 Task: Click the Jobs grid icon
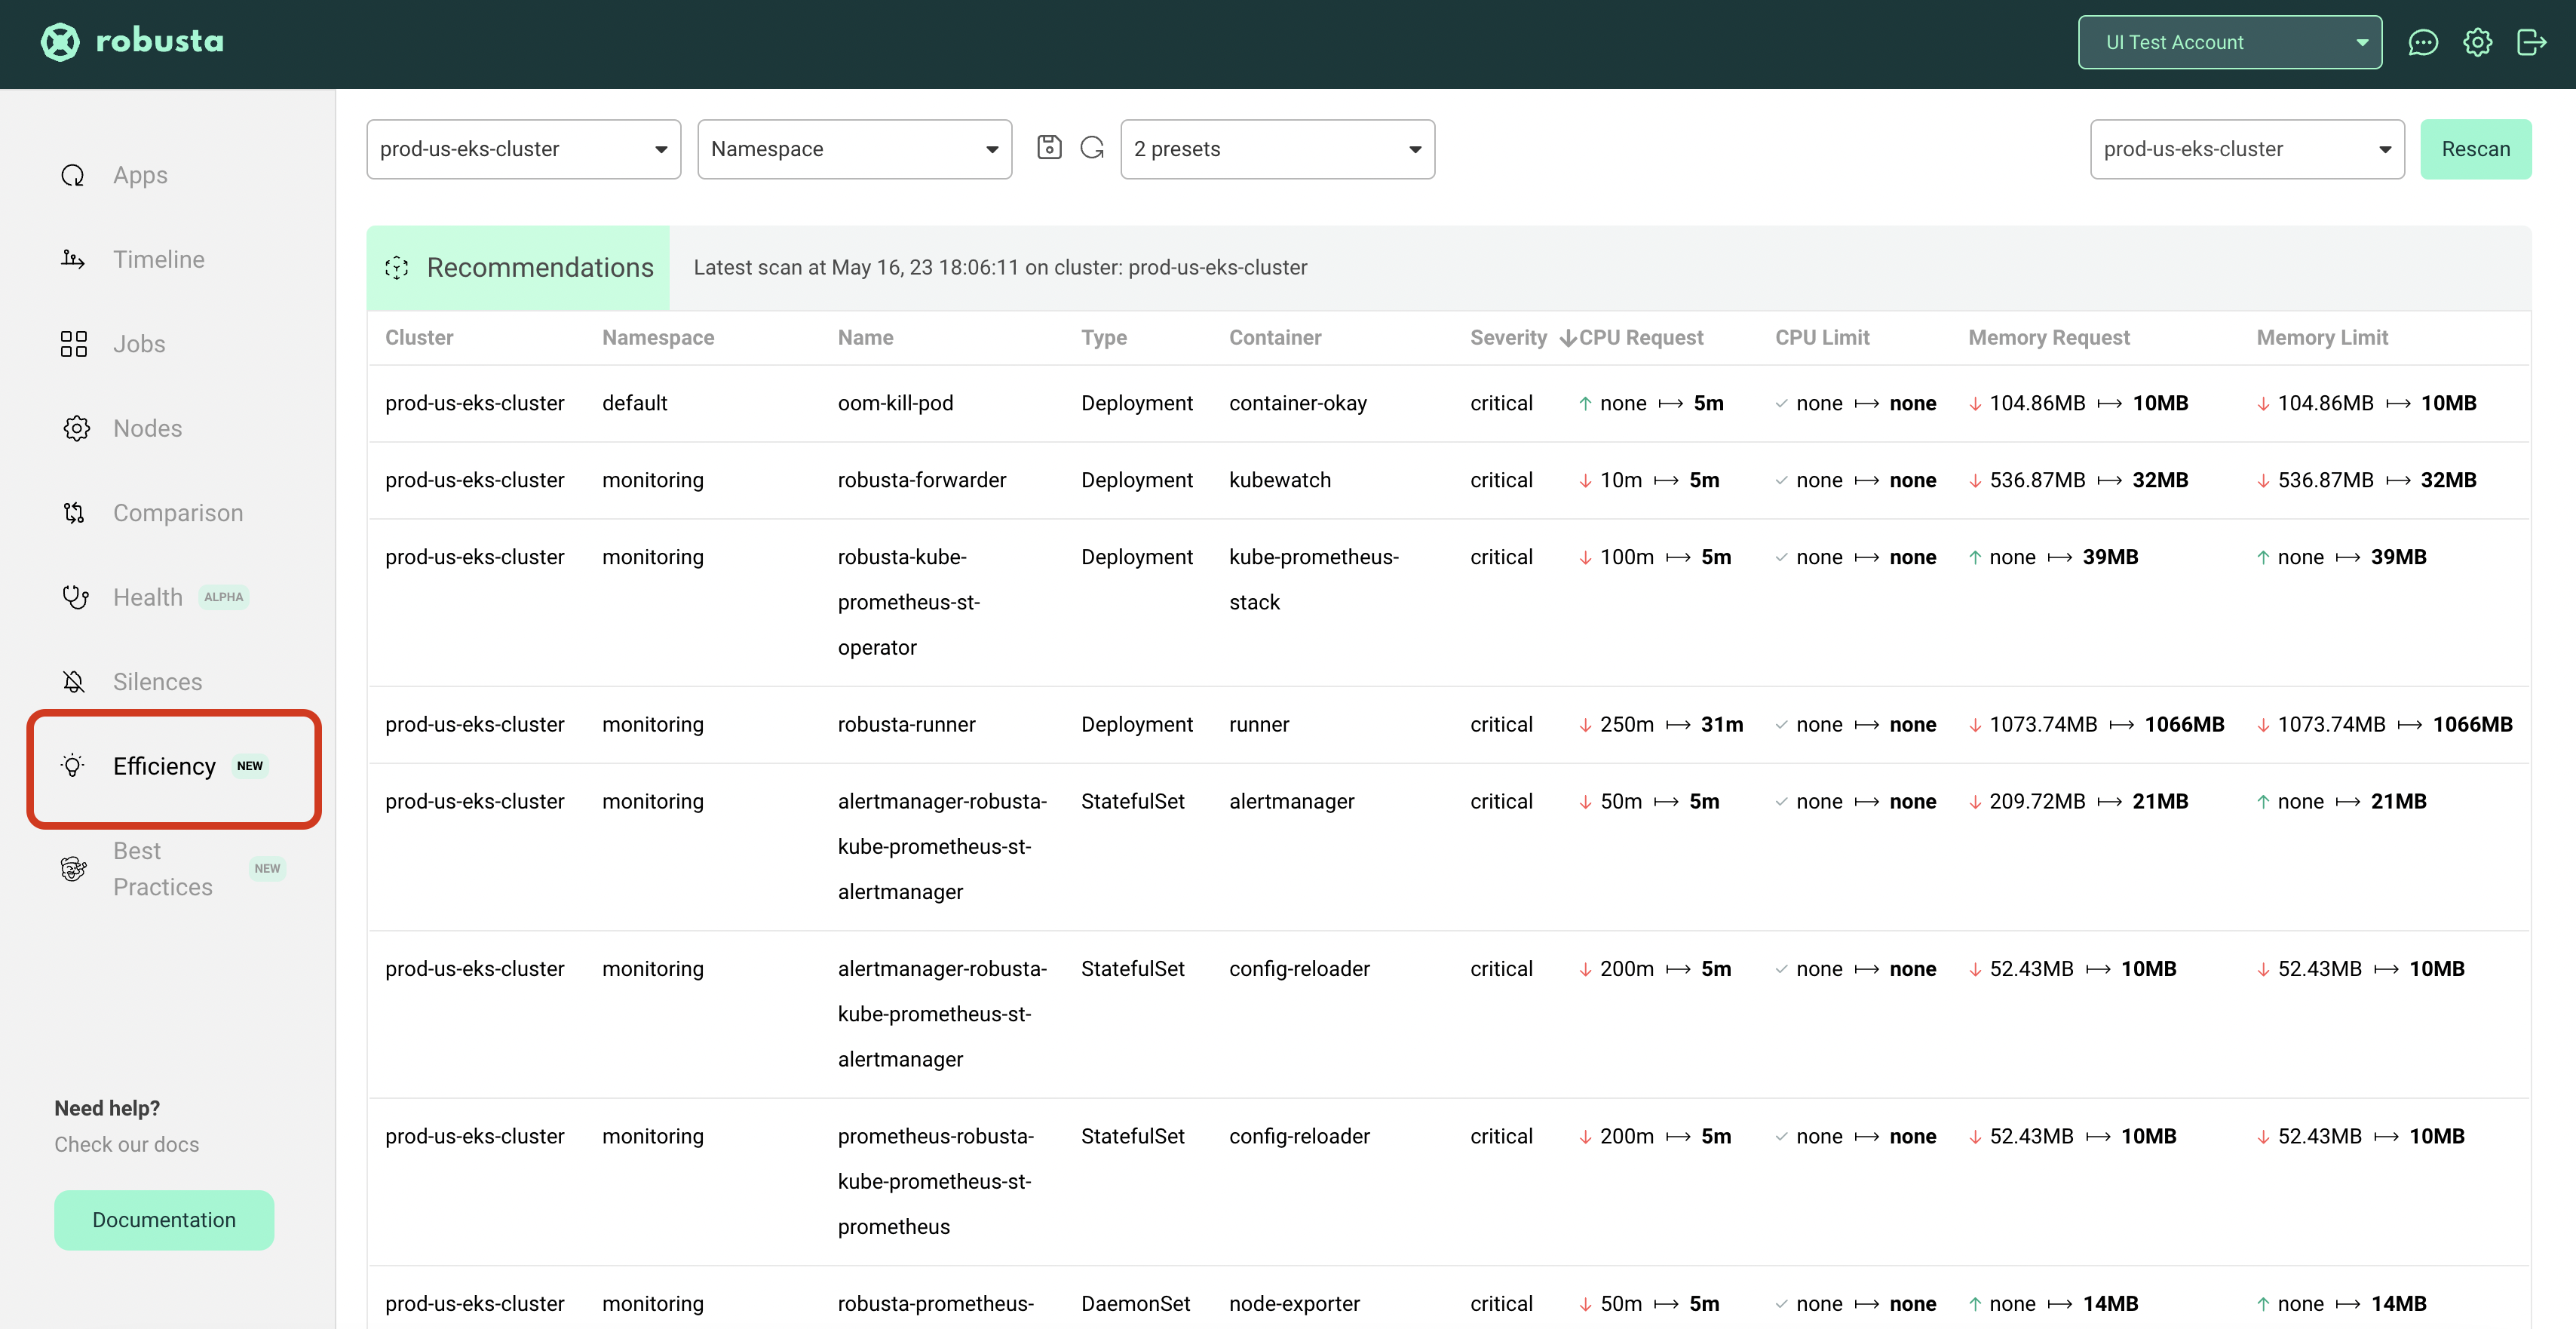point(74,344)
